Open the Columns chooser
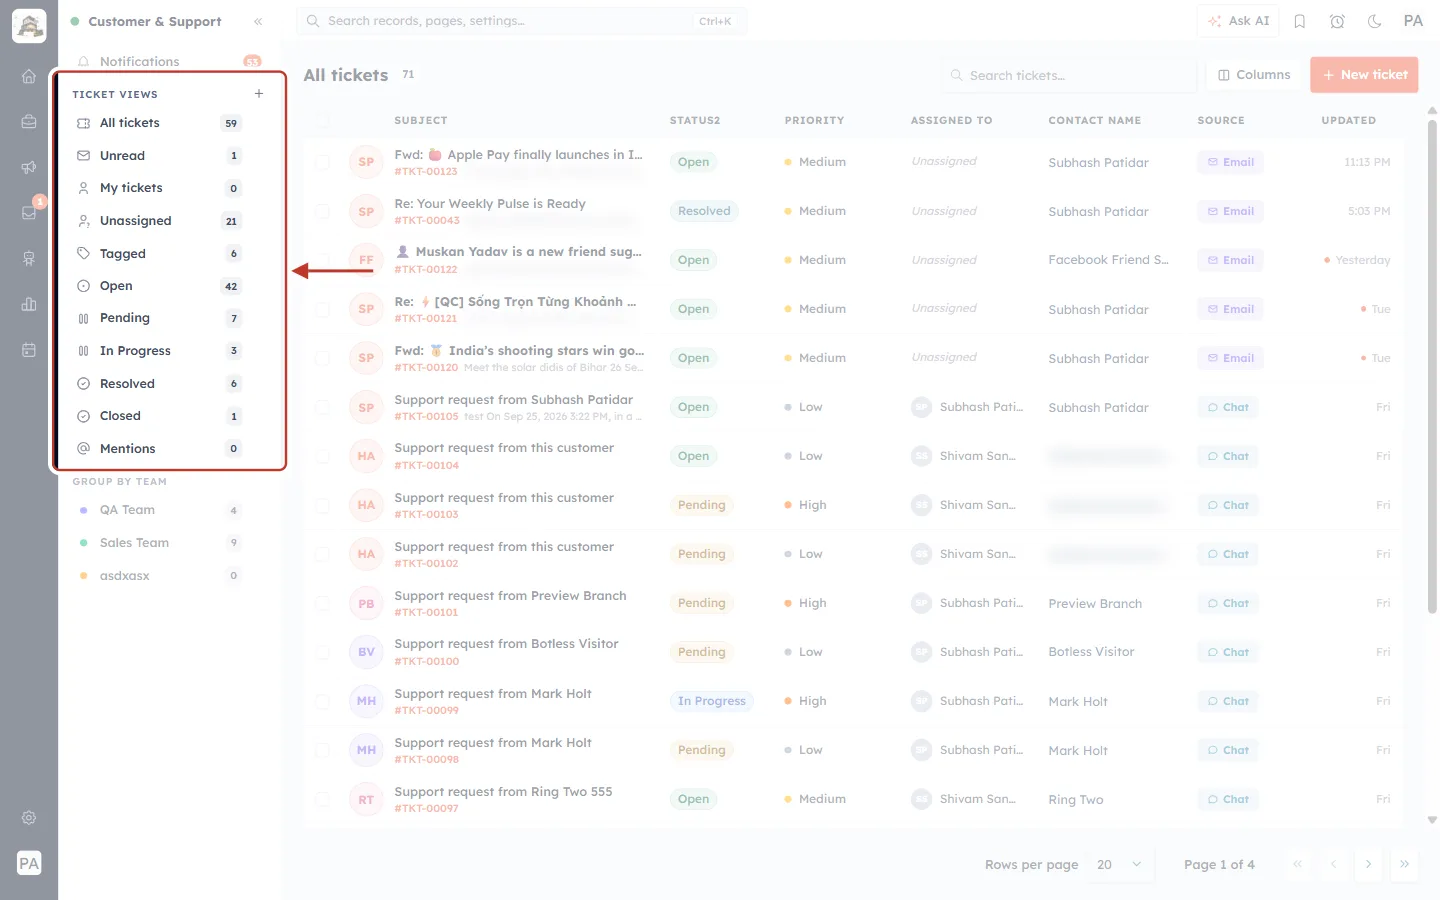Viewport: 1440px width, 900px height. coord(1254,75)
